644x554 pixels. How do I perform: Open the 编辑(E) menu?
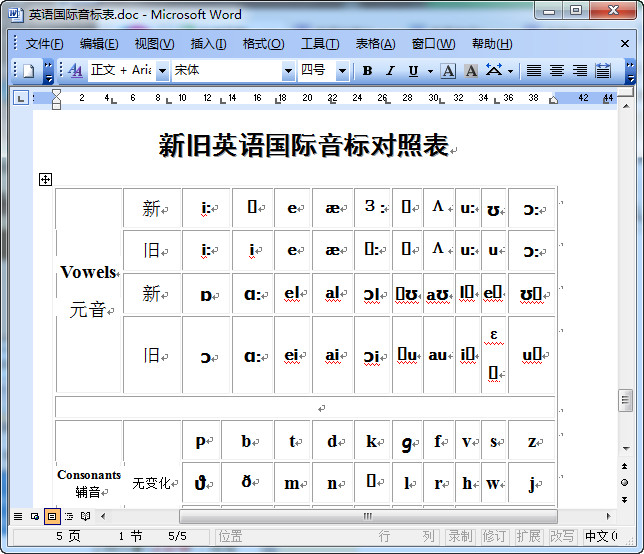click(99, 44)
